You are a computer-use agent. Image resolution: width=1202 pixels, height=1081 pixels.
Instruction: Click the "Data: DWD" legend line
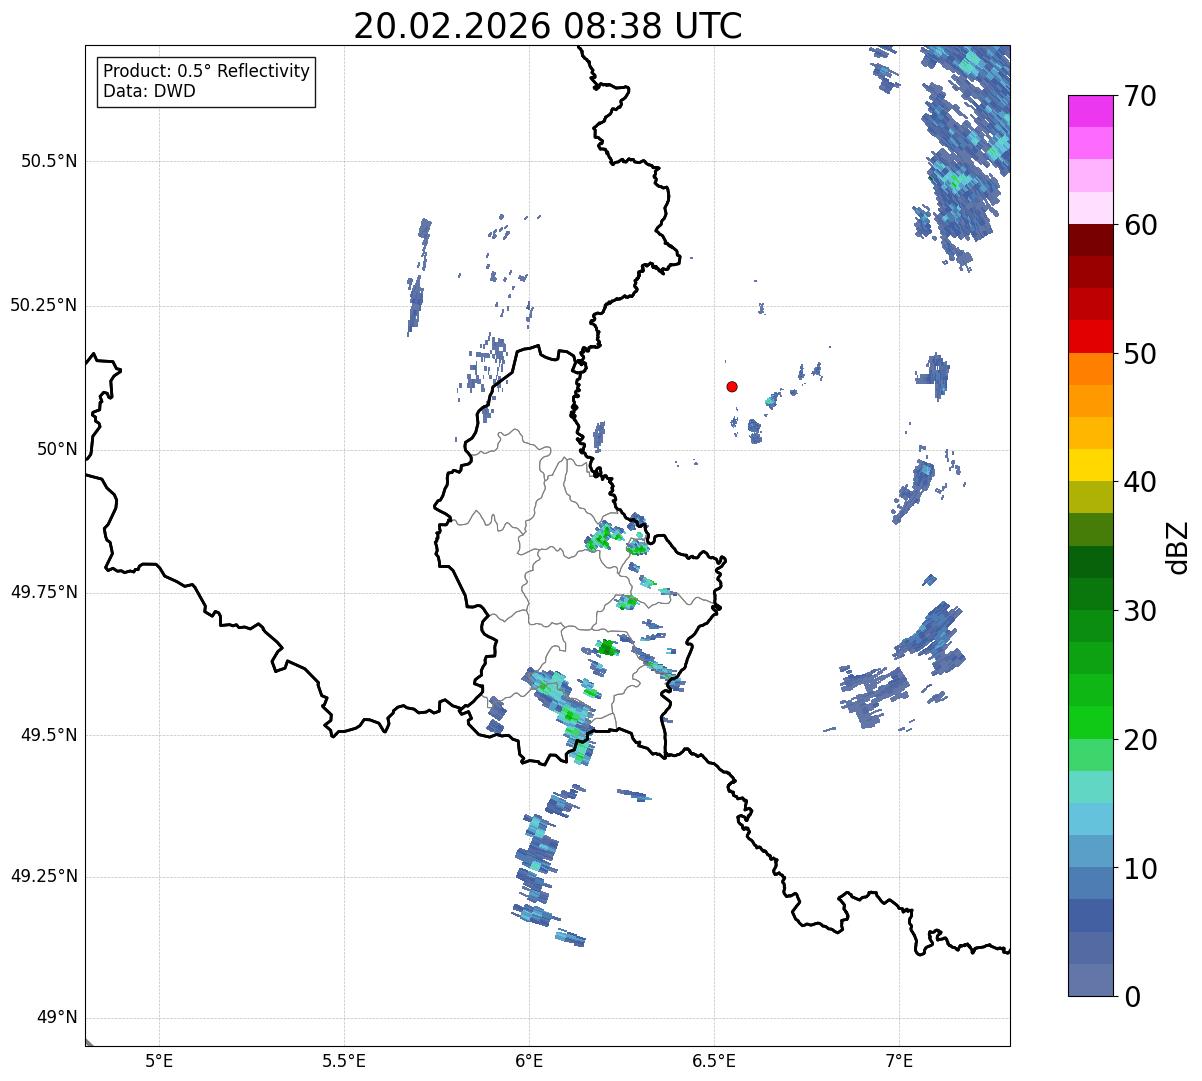click(x=149, y=91)
